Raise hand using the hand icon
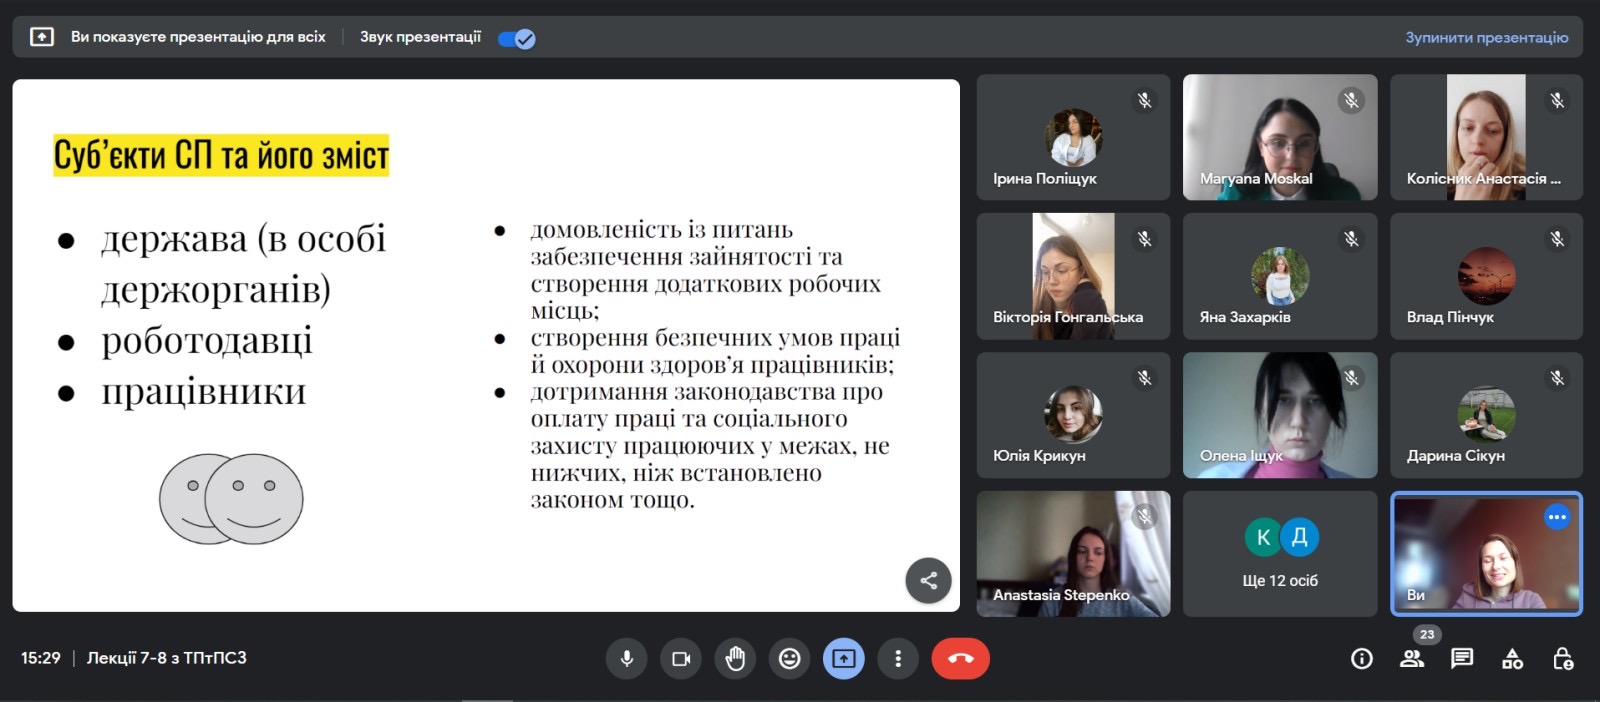Image resolution: width=1600 pixels, height=702 pixels. pyautogui.click(x=735, y=658)
